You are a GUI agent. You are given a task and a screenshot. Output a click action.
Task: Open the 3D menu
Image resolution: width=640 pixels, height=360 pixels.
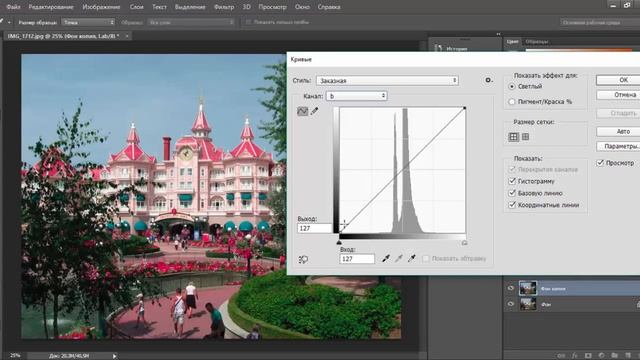(247, 7)
